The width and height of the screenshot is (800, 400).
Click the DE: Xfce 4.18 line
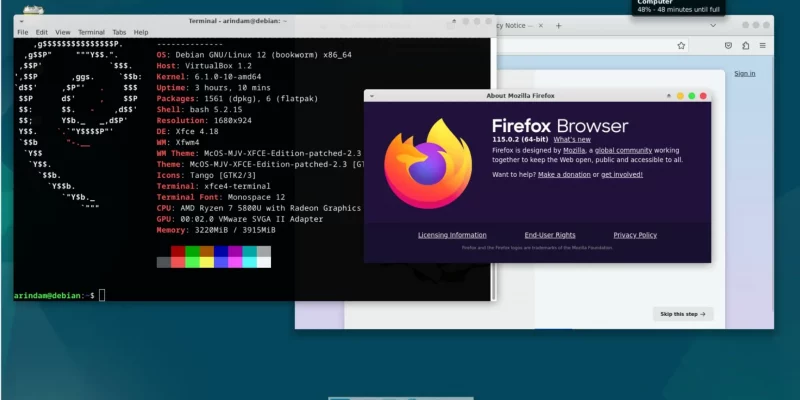click(187, 132)
